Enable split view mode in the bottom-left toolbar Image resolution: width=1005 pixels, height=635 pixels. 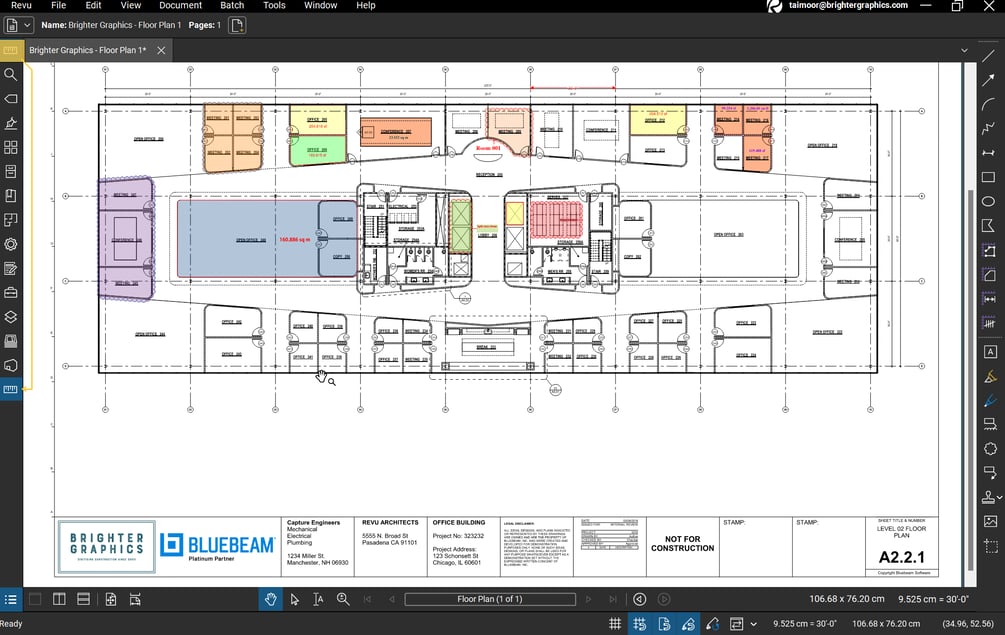(57, 599)
